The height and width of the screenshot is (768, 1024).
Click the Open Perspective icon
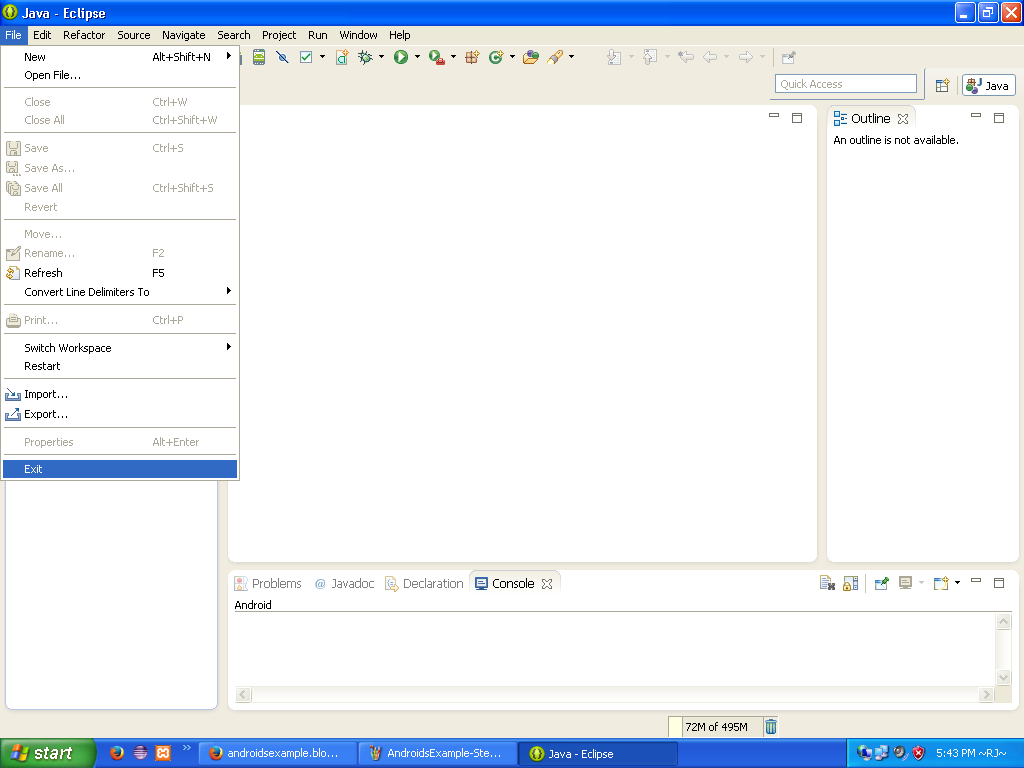pos(942,86)
